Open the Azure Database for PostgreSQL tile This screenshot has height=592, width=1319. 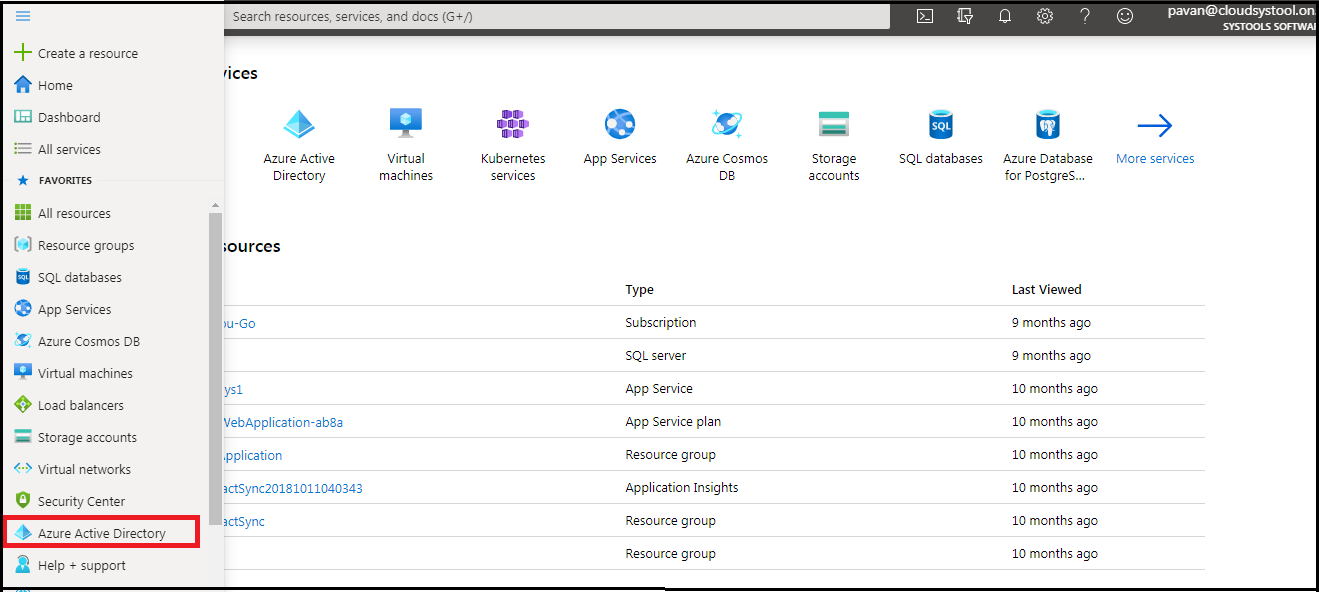[1048, 146]
